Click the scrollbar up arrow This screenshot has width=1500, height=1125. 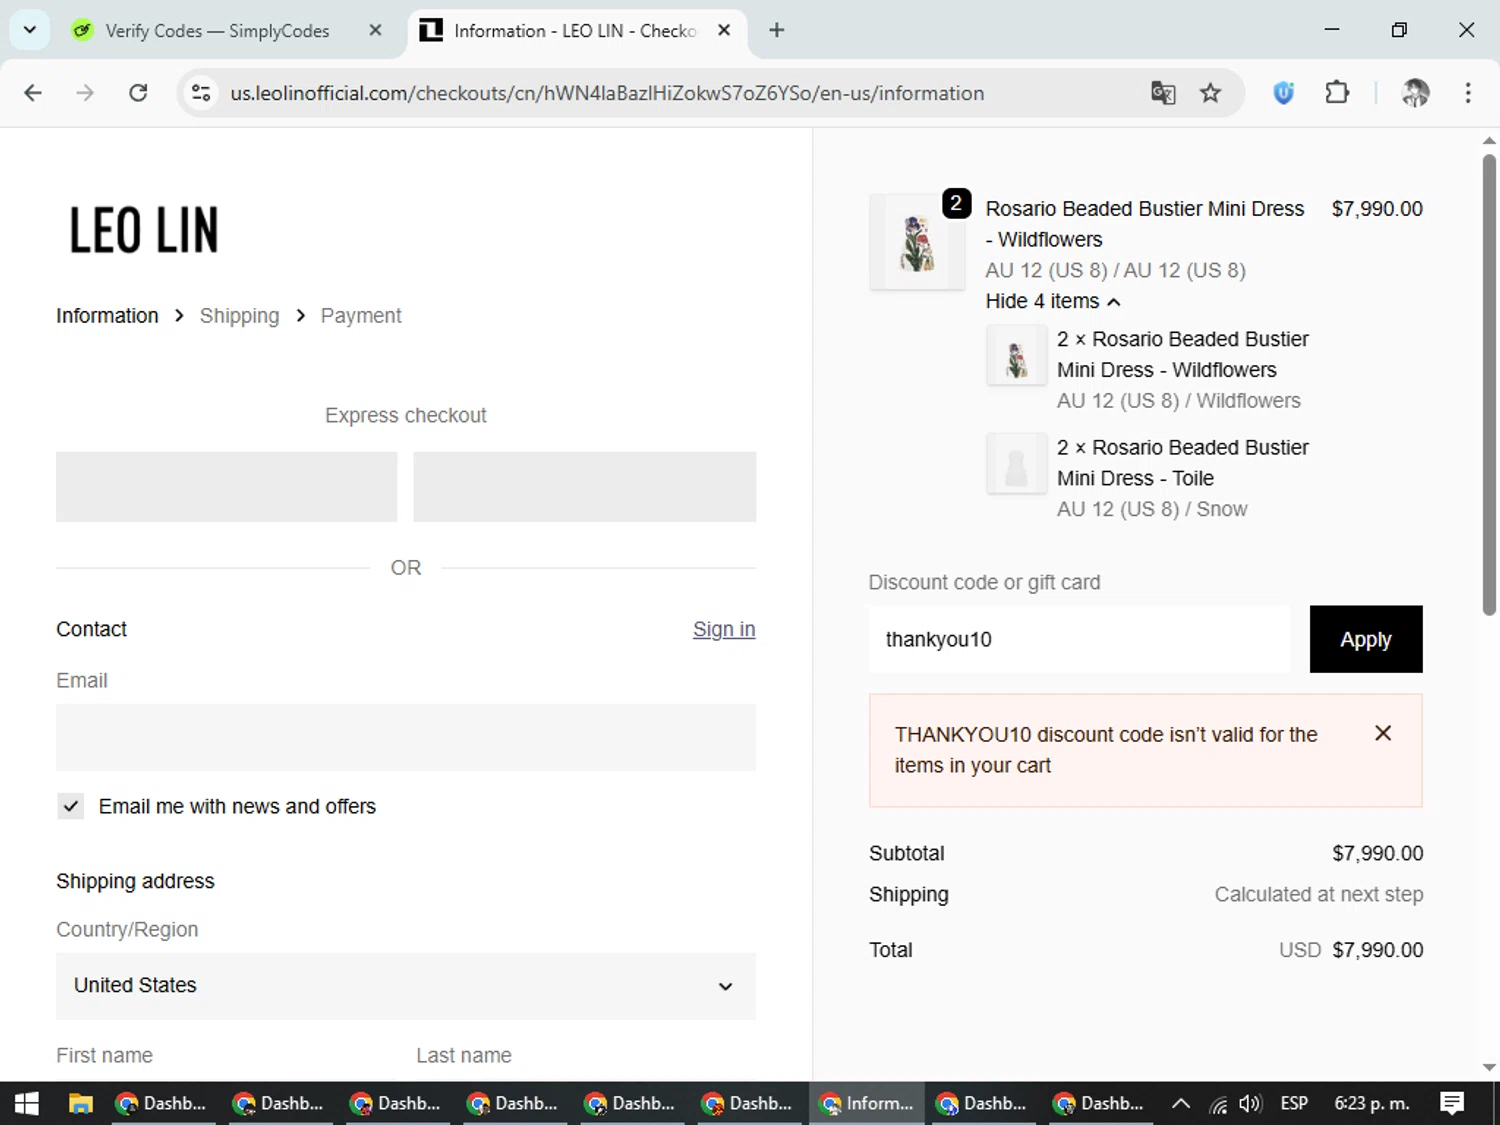click(1489, 141)
